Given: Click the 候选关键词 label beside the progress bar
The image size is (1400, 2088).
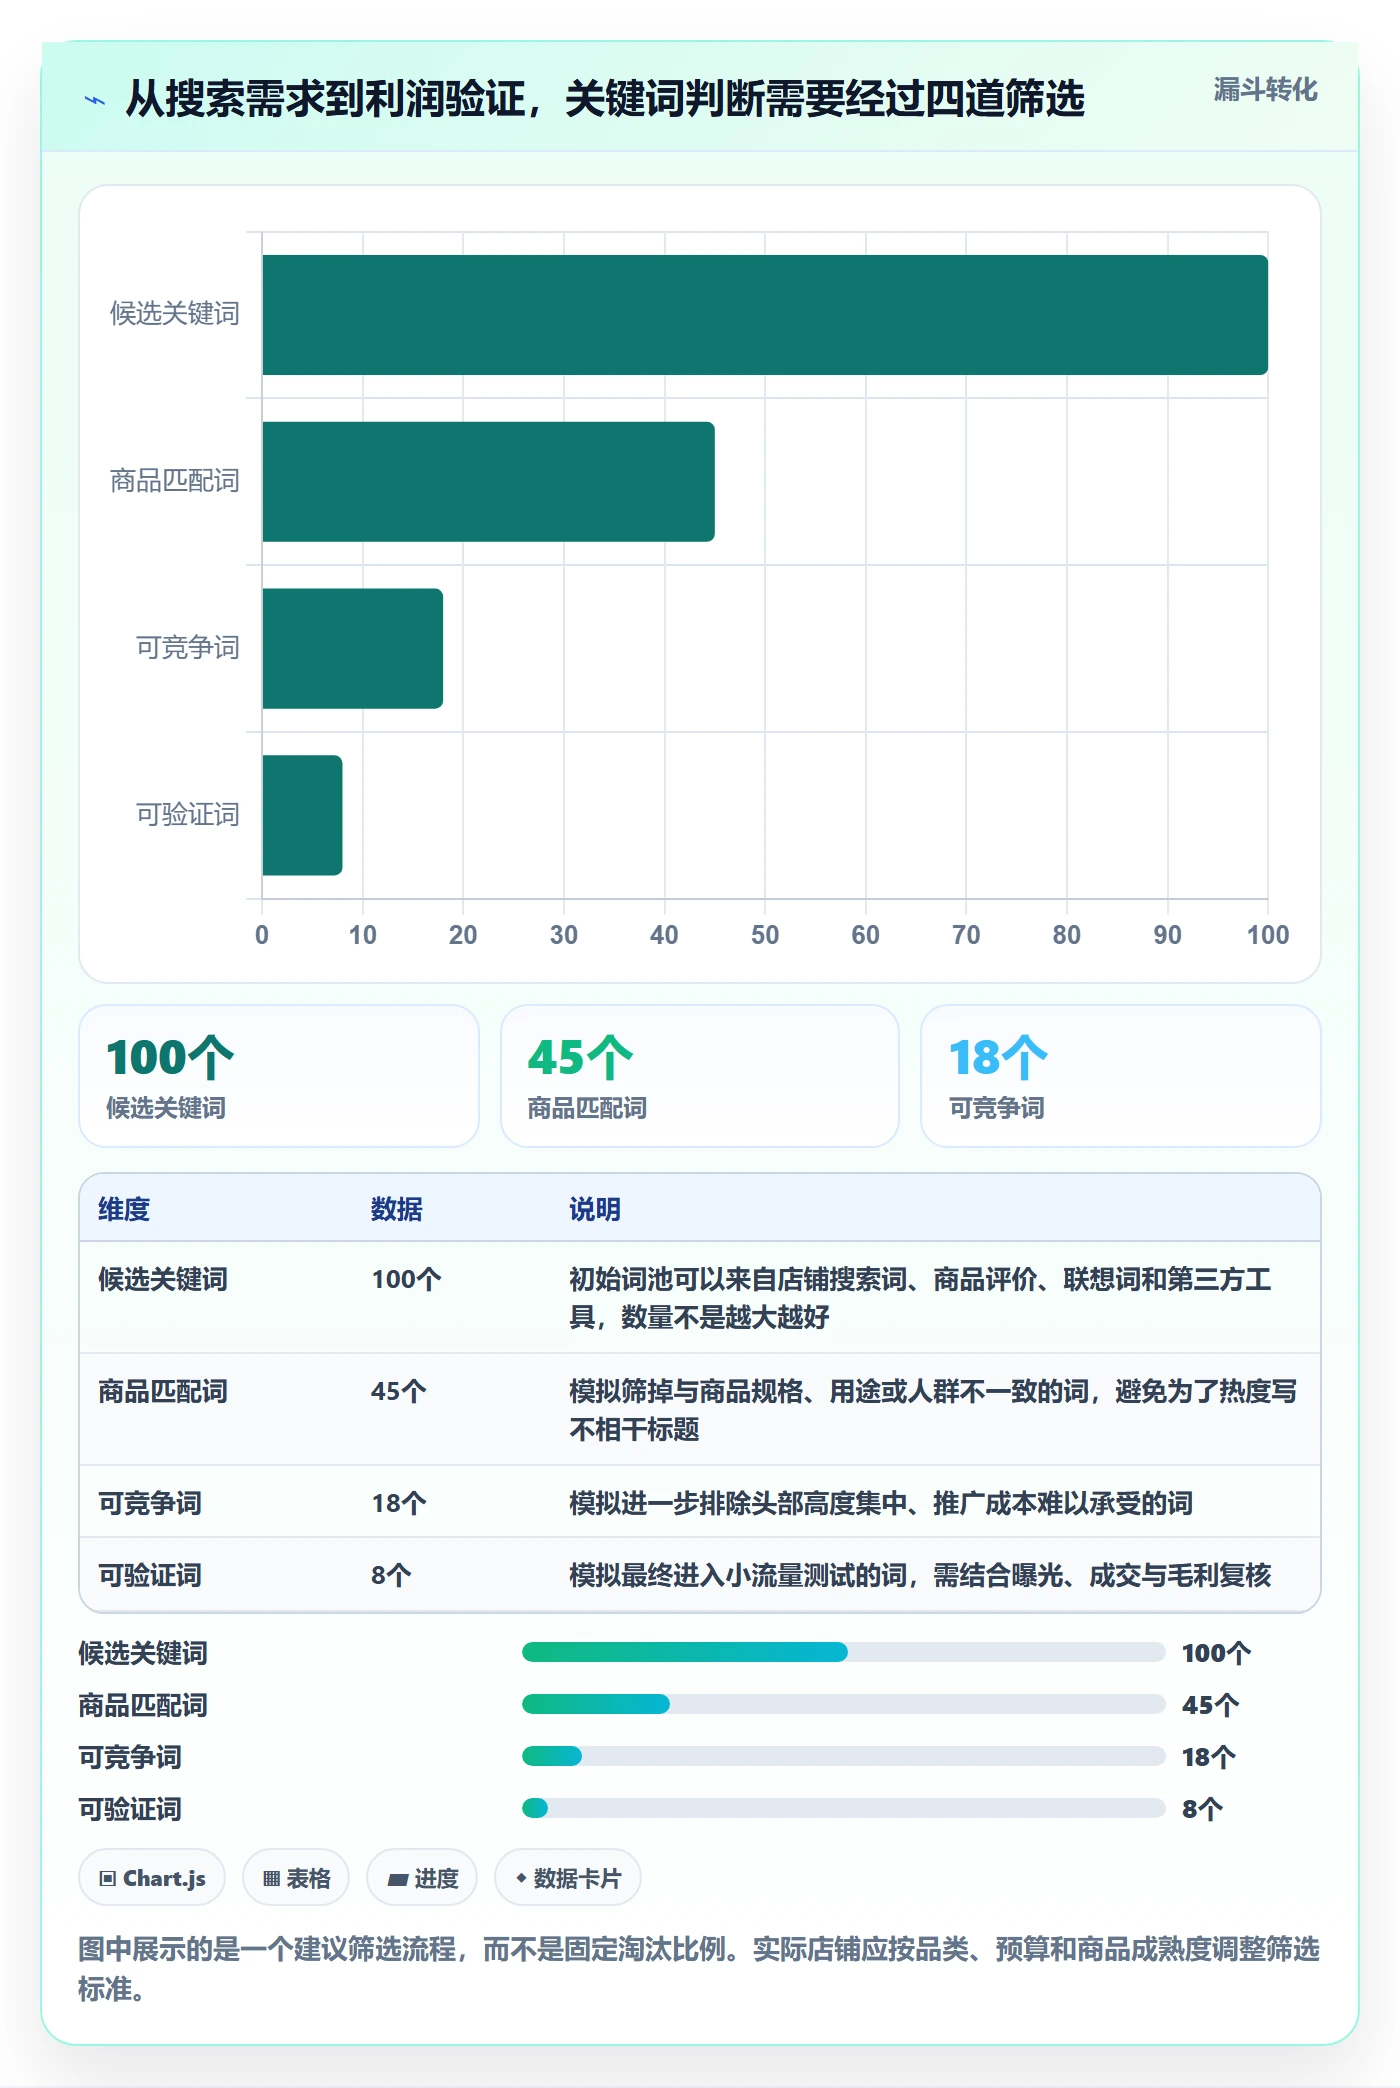Looking at the screenshot, I should coord(143,1653).
